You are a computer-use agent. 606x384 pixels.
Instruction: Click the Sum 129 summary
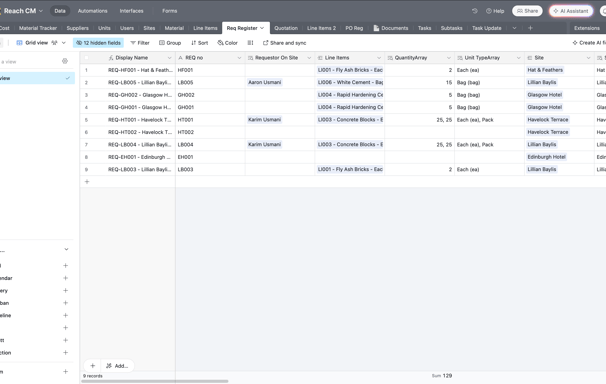click(x=442, y=376)
